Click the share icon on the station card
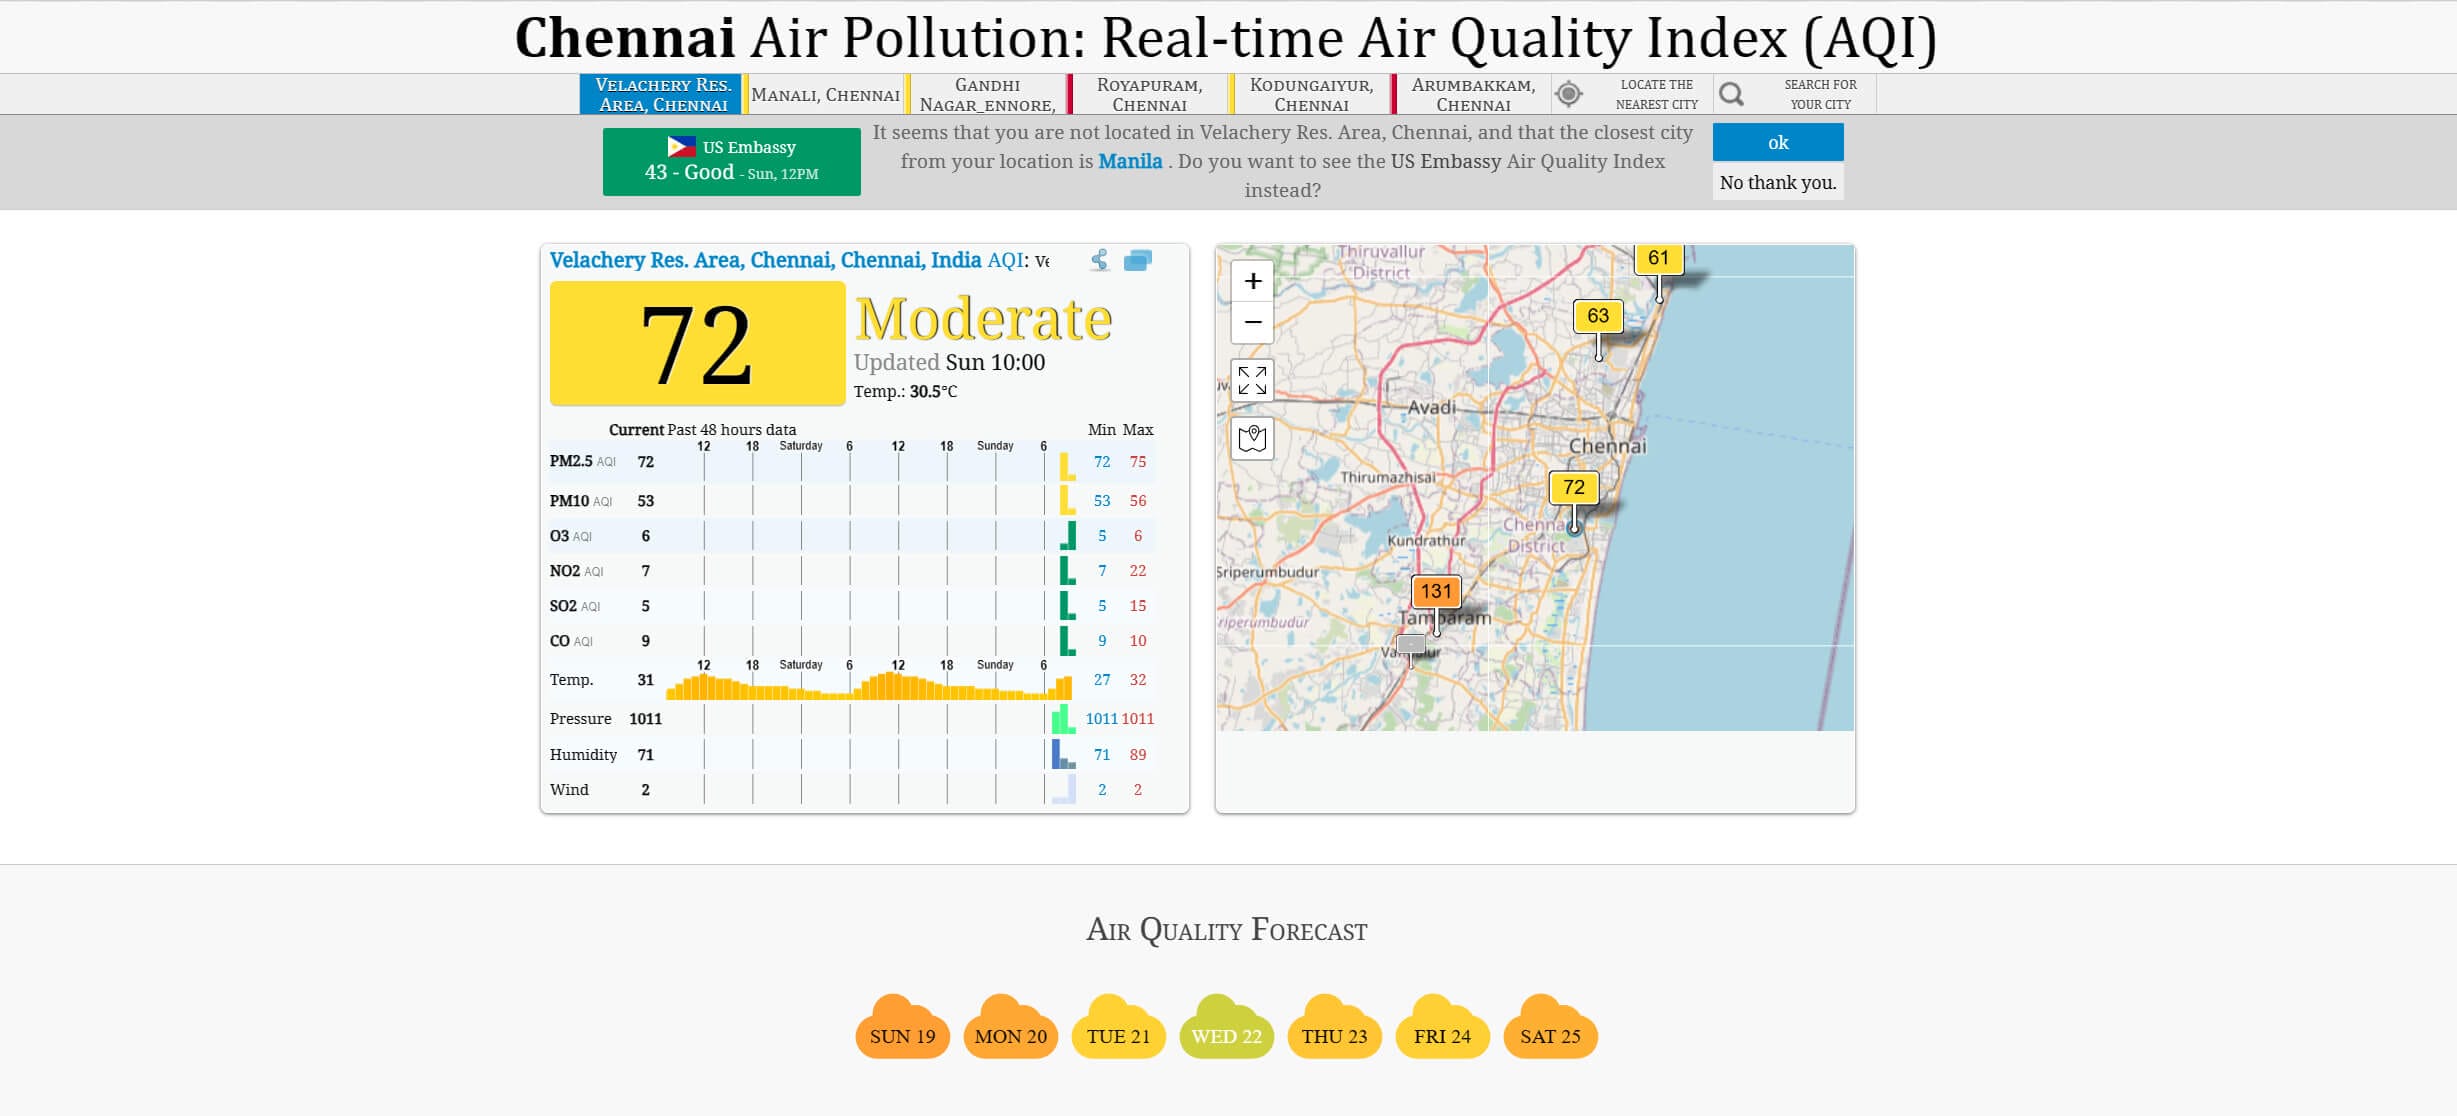The height and width of the screenshot is (1116, 2457). 1100,261
